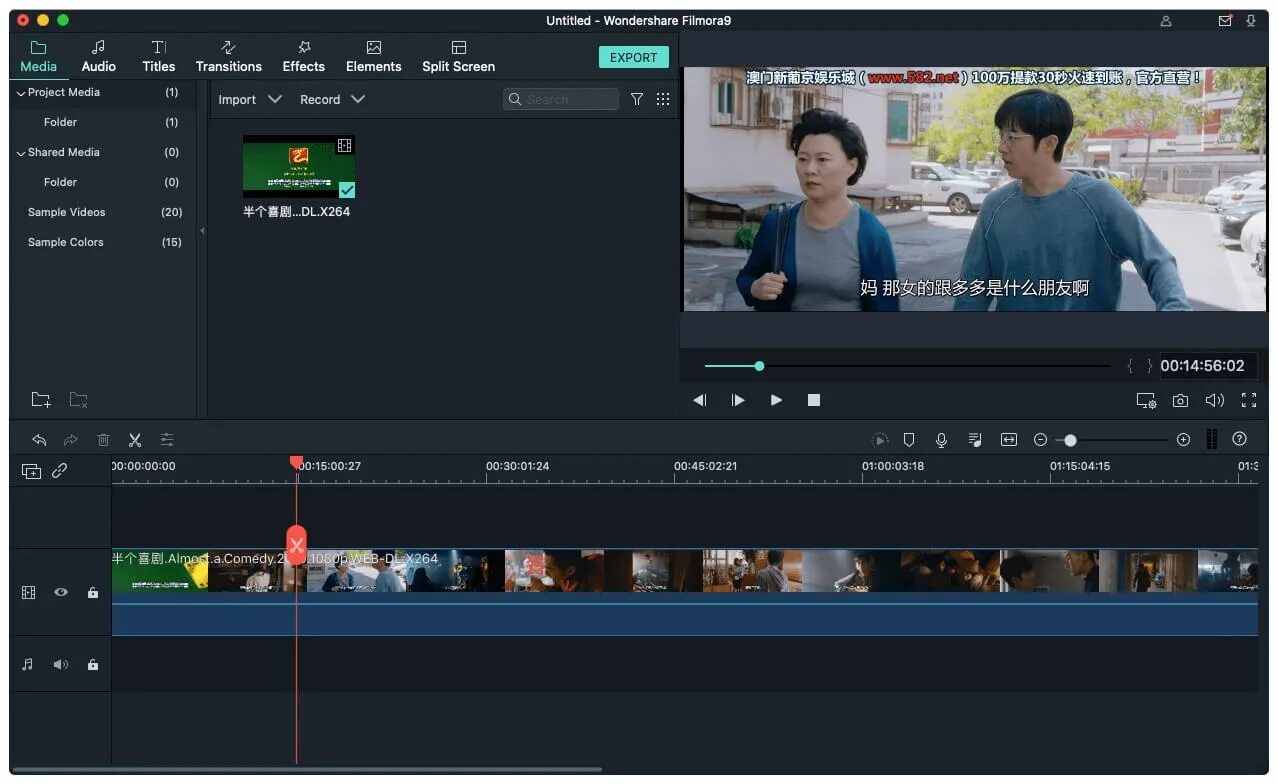Click the playhead red scissors button

[296, 545]
